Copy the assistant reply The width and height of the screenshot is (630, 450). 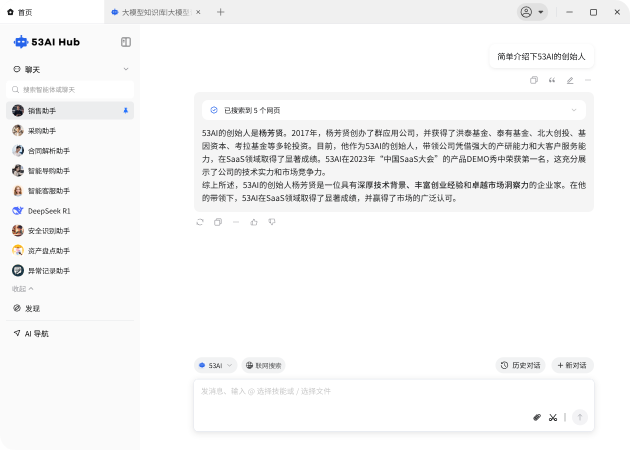tap(218, 222)
